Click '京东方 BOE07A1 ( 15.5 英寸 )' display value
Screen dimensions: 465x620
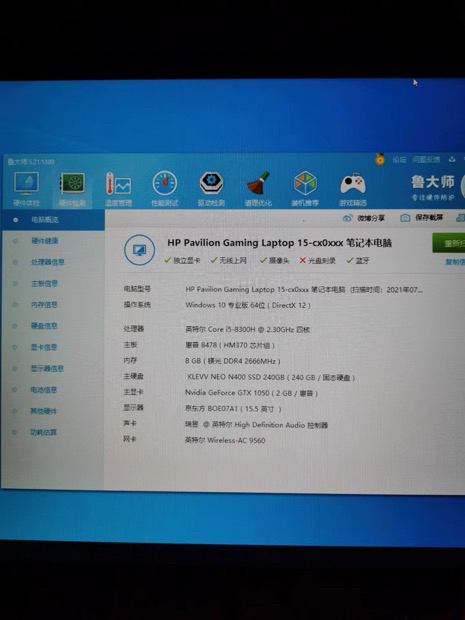[x=233, y=409]
